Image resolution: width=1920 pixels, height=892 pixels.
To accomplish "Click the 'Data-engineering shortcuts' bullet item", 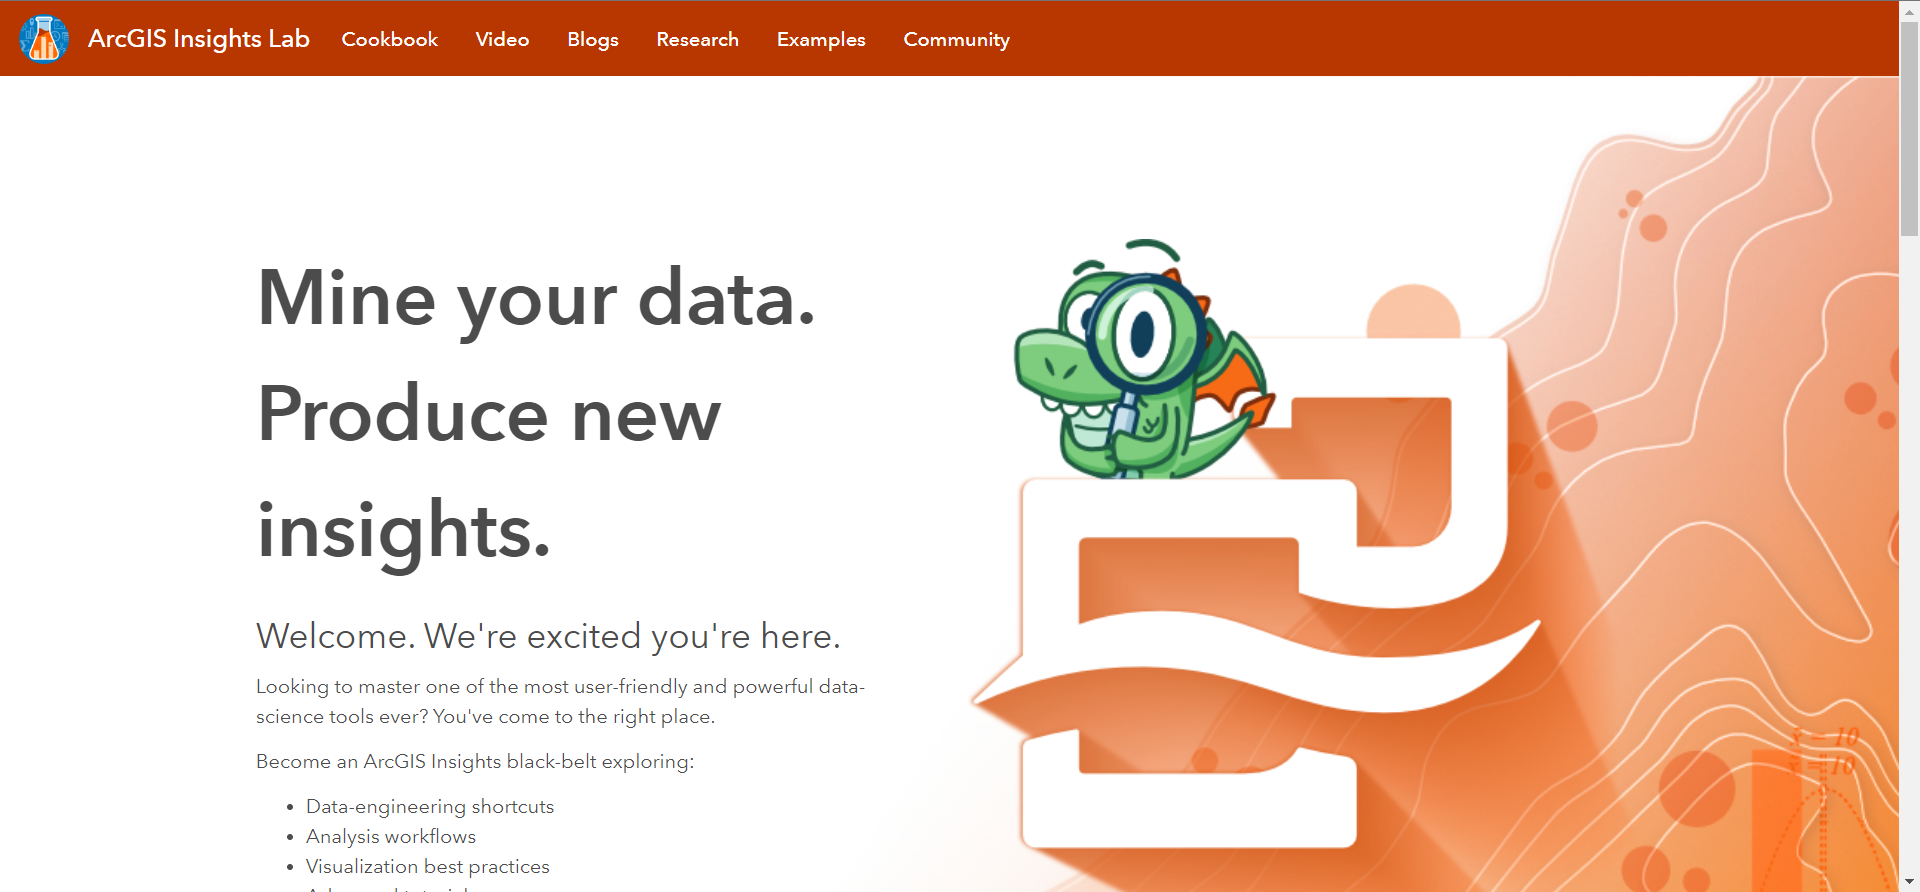I will (430, 806).
